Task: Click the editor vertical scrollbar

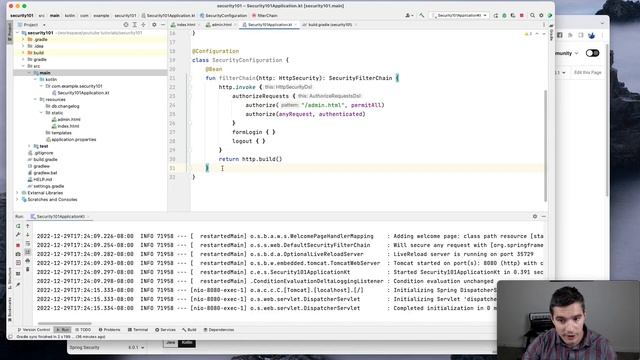Action: 546,145
